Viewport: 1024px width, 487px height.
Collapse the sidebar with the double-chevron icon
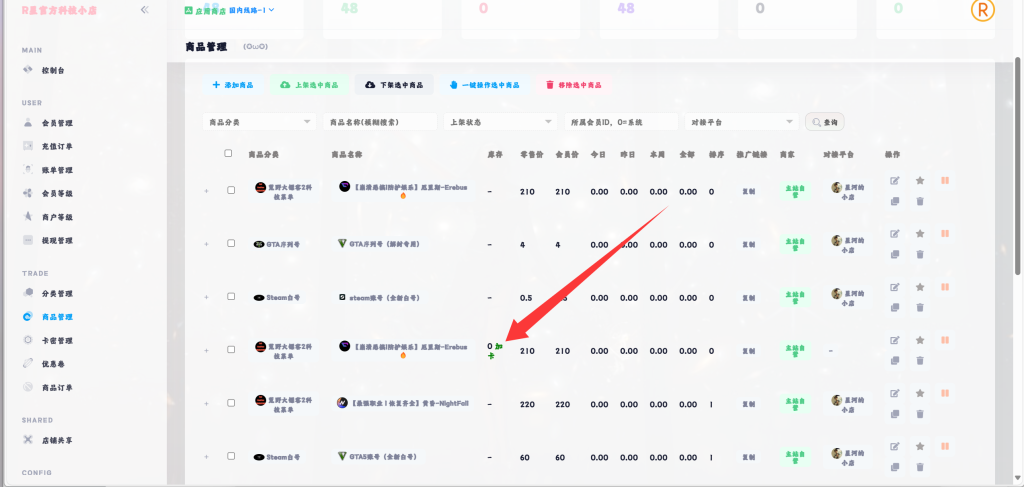145,9
